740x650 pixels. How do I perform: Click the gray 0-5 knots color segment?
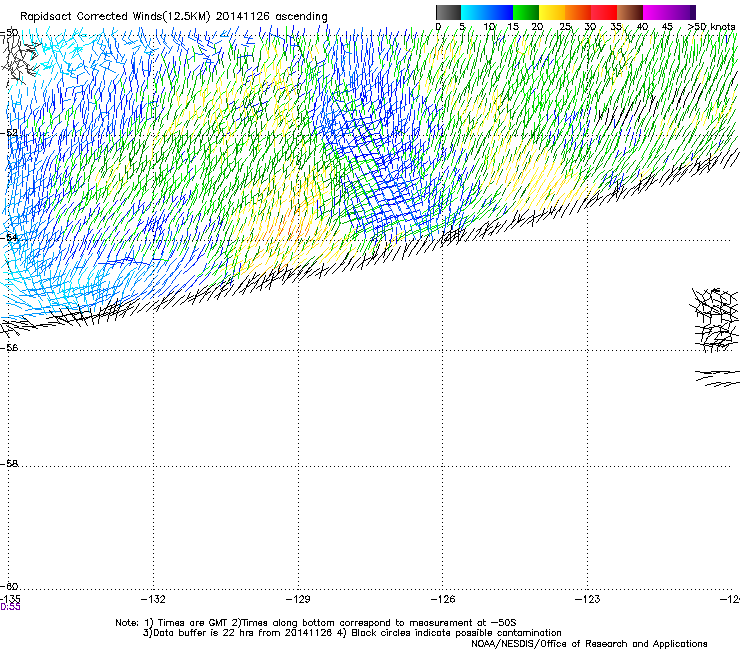coord(448,12)
